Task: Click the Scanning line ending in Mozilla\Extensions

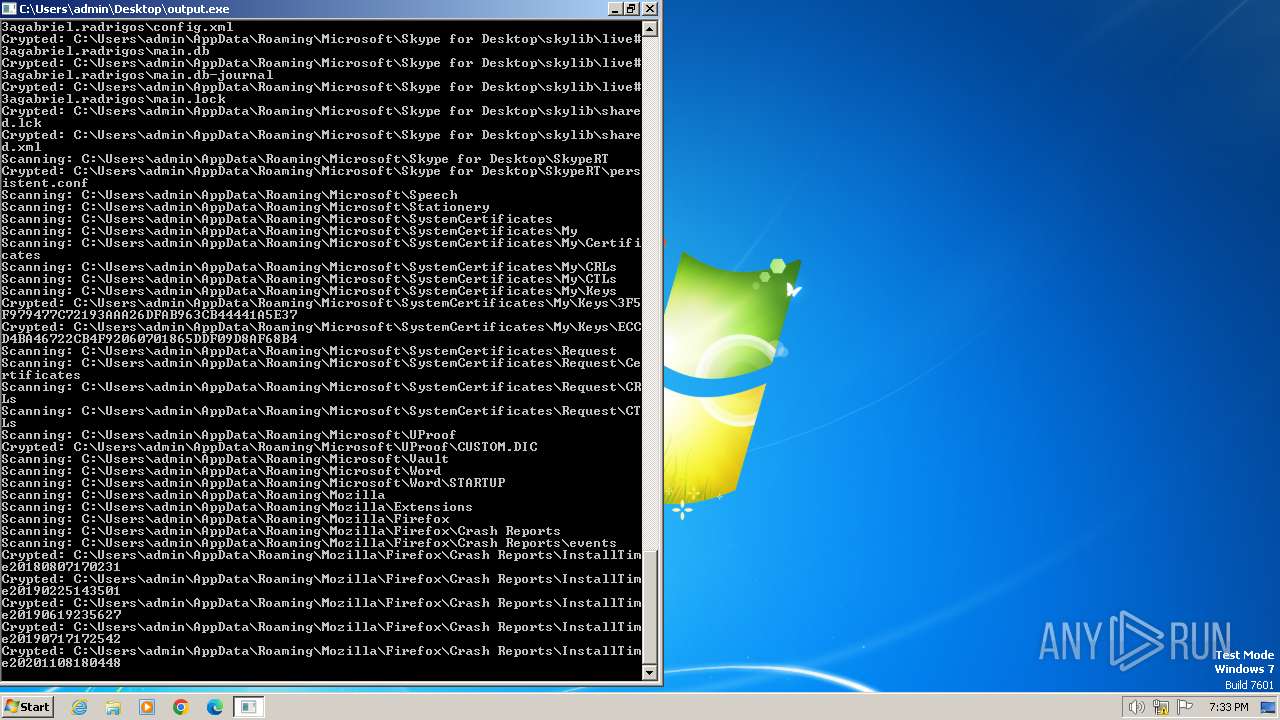Action: (x=237, y=507)
